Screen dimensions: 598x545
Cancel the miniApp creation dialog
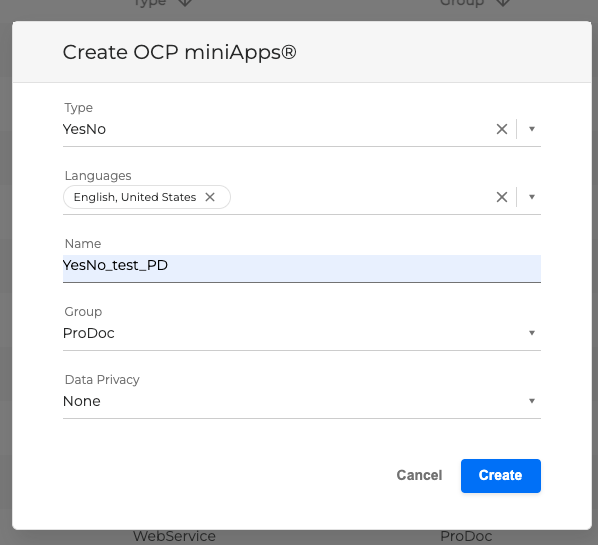coord(419,475)
